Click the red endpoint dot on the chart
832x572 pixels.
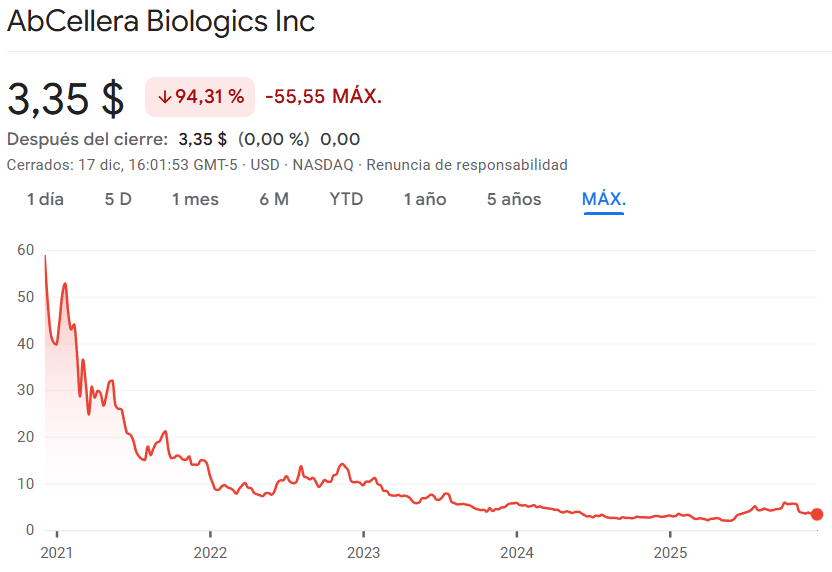point(817,514)
